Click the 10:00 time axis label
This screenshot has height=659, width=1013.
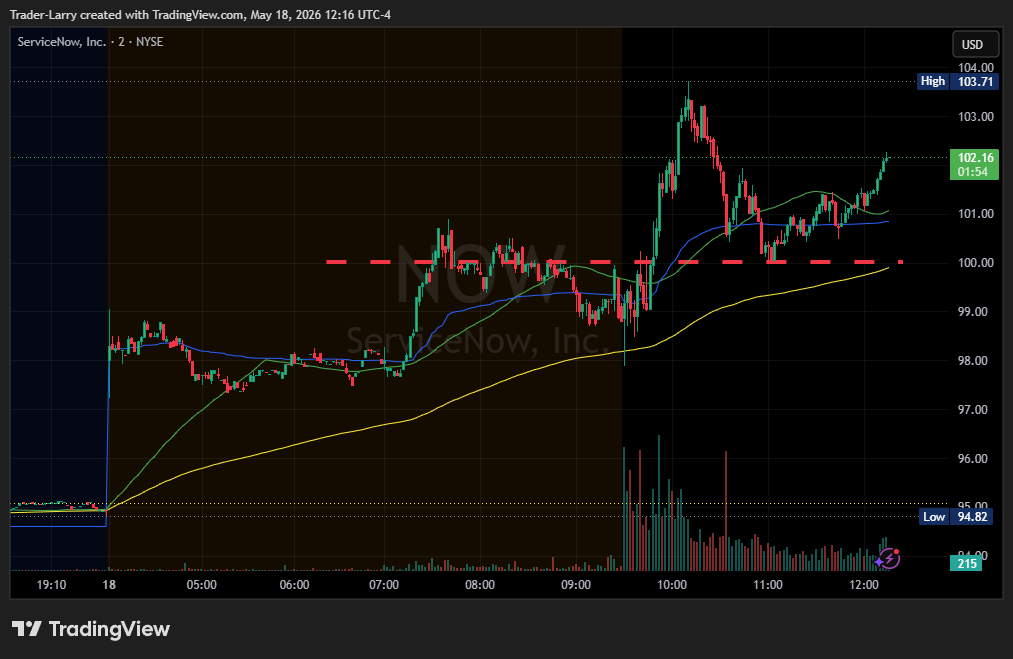(x=672, y=585)
